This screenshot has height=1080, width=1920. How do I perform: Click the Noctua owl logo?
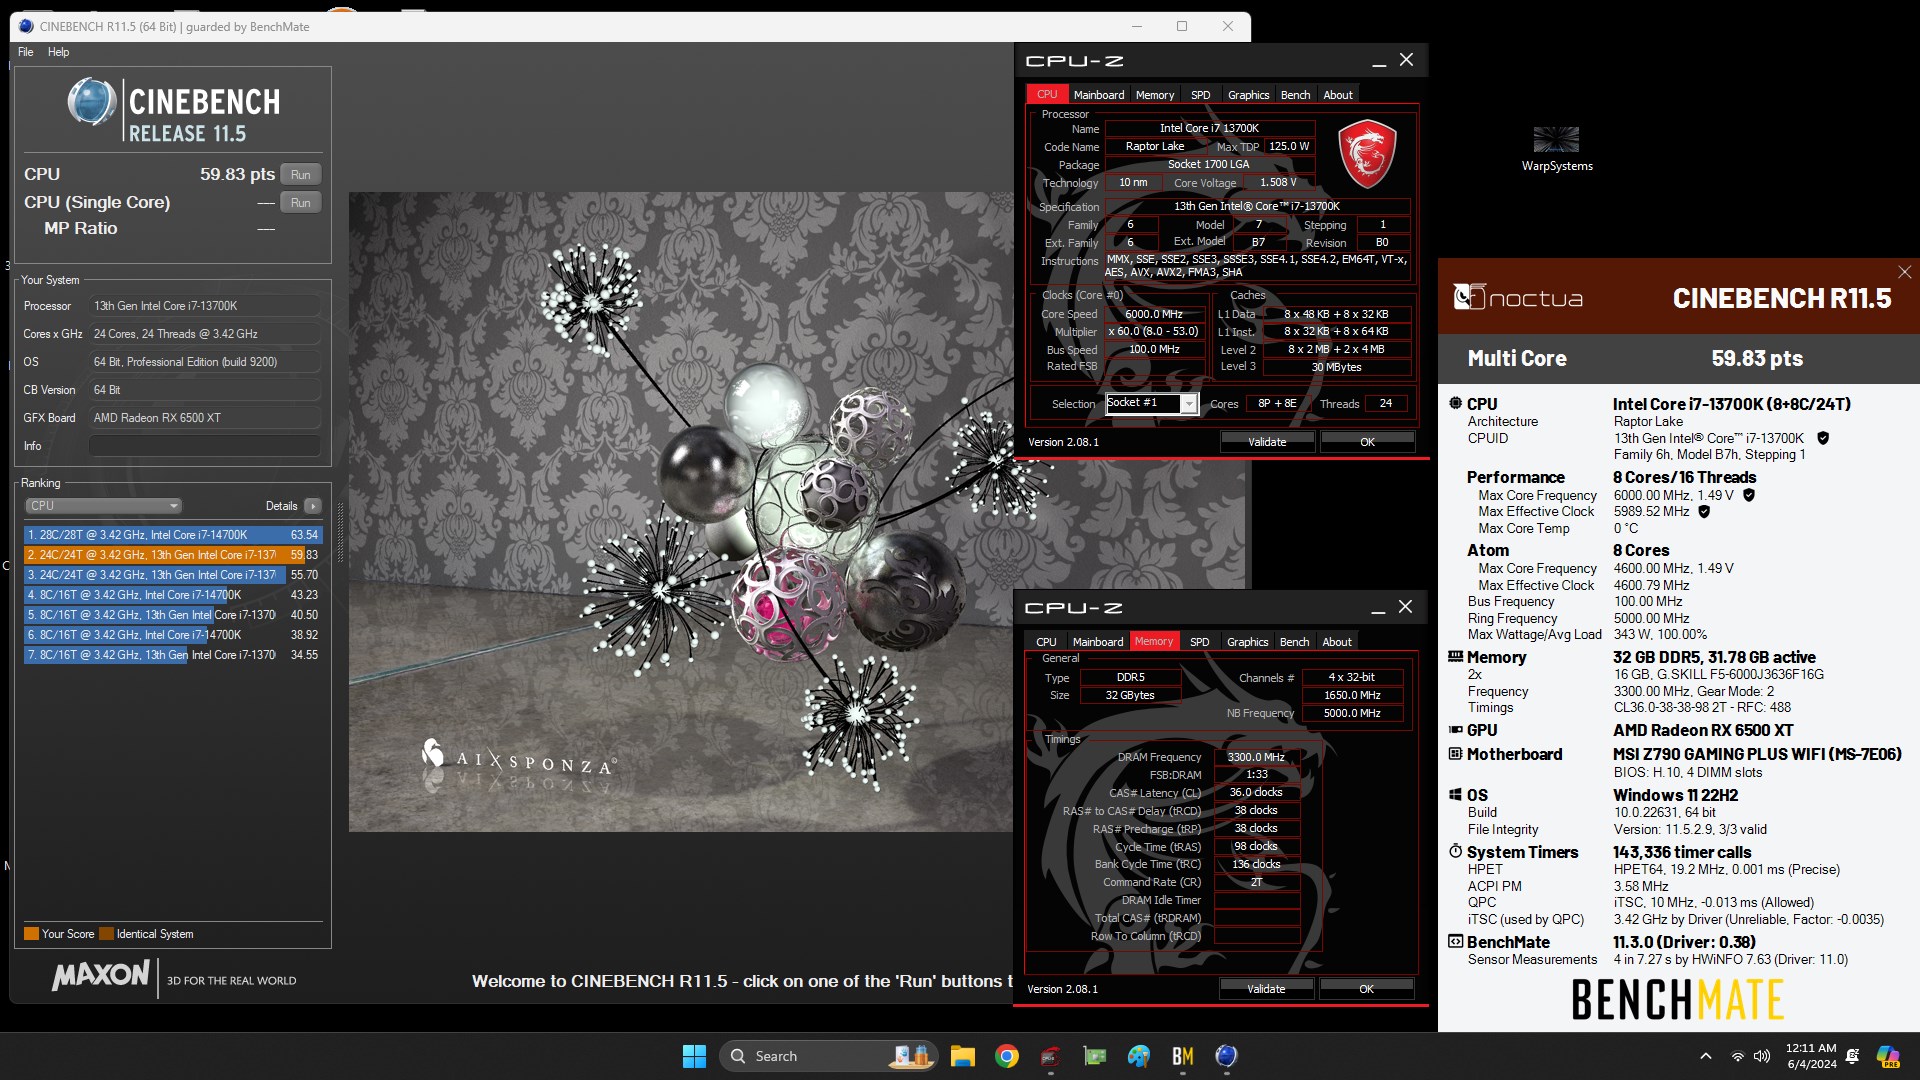click(x=1469, y=297)
